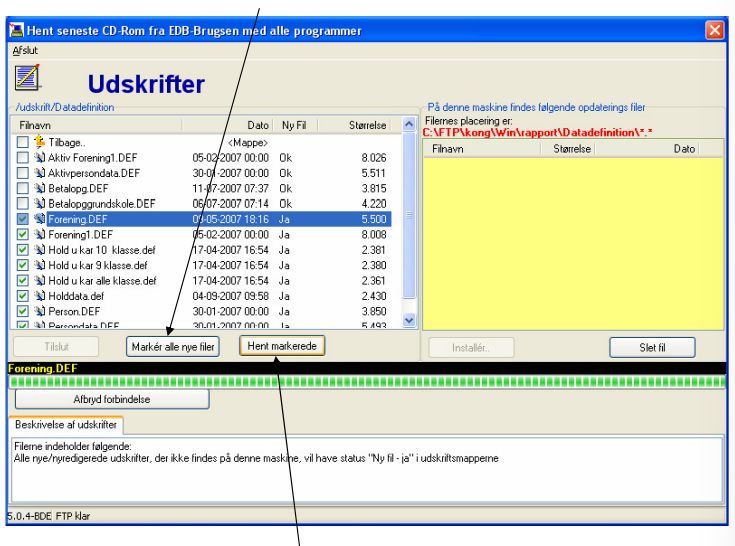735x546 pixels.
Task: Click the file list scroll up arrow
Action: click(409, 124)
